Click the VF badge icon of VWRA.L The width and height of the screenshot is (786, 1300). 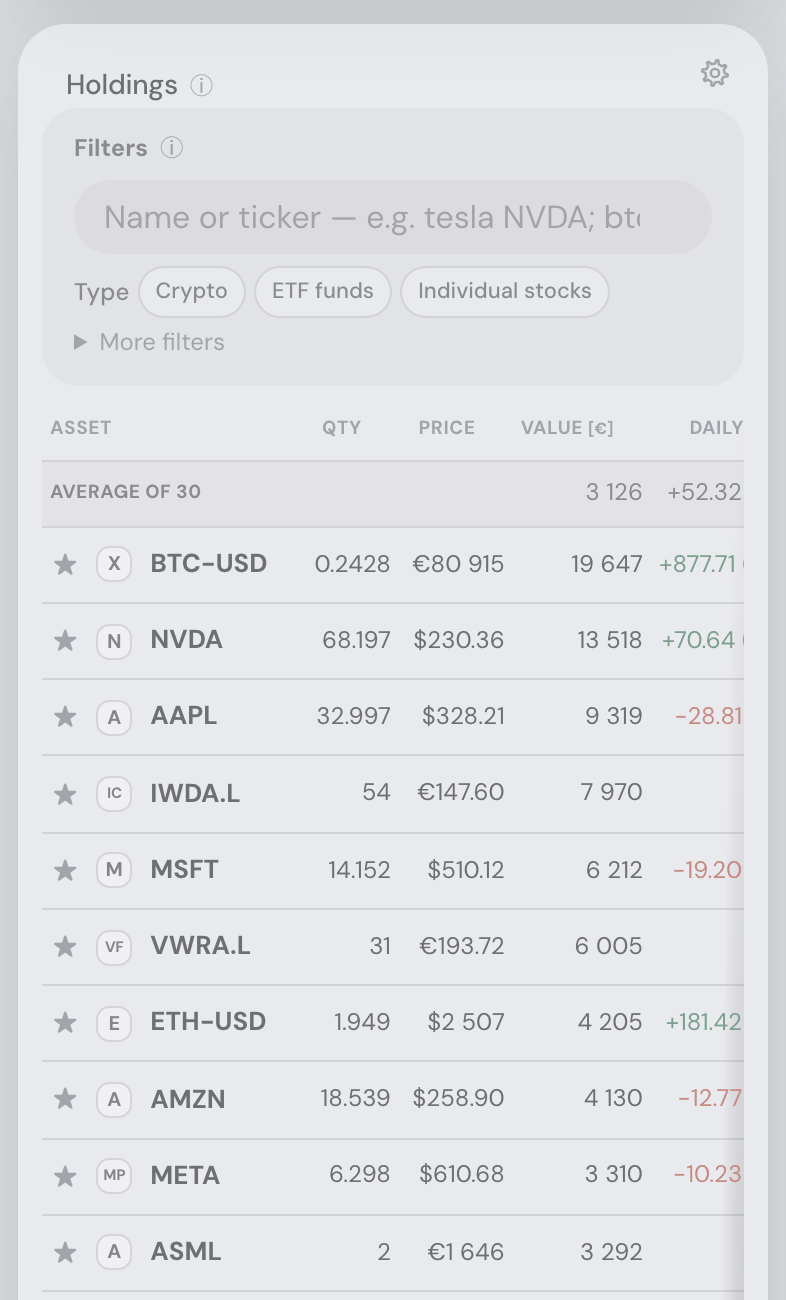(x=114, y=946)
